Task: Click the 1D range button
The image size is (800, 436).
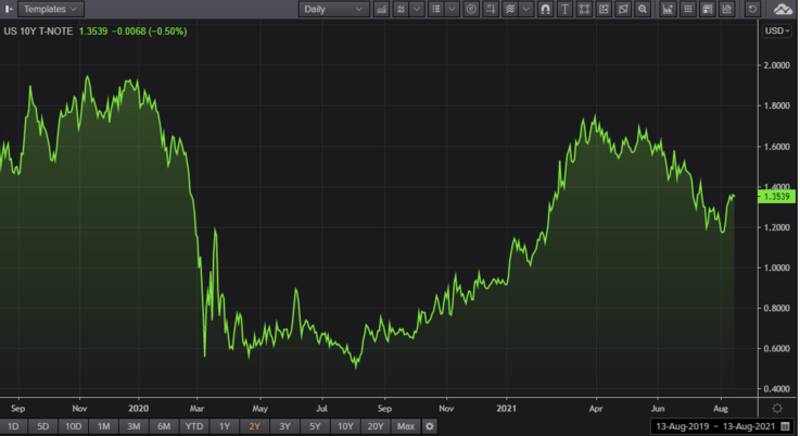Action: [13, 427]
